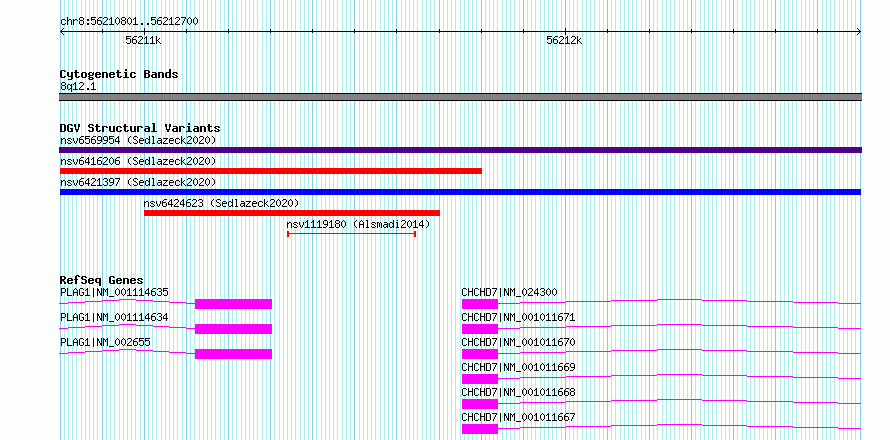Select the nsv6416206 red variant bar
Image resolution: width=890 pixels, height=440 pixels.
pyautogui.click(x=271, y=171)
